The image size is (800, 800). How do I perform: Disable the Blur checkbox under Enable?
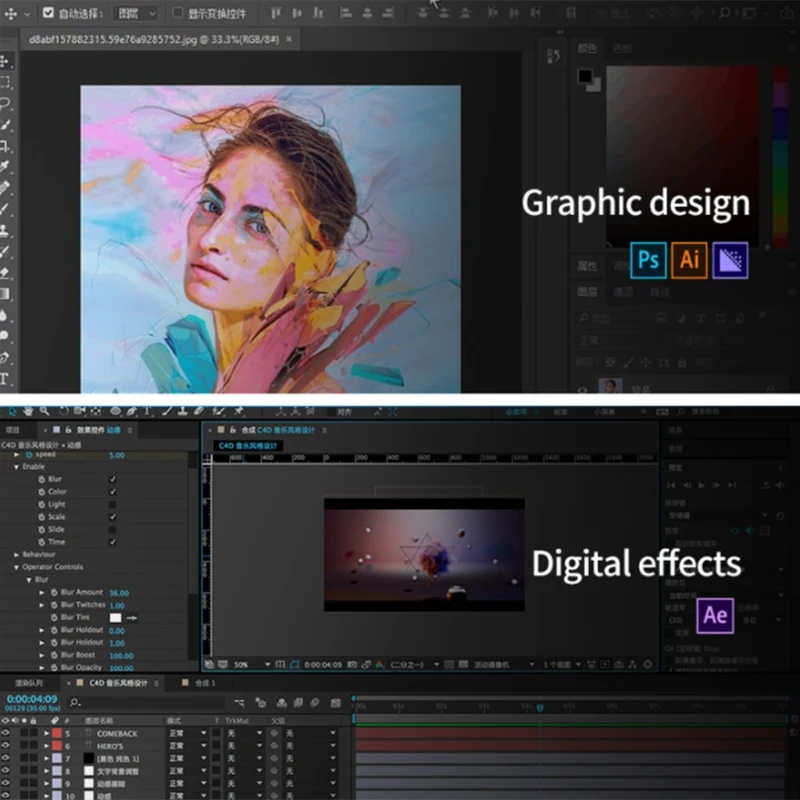(x=112, y=479)
